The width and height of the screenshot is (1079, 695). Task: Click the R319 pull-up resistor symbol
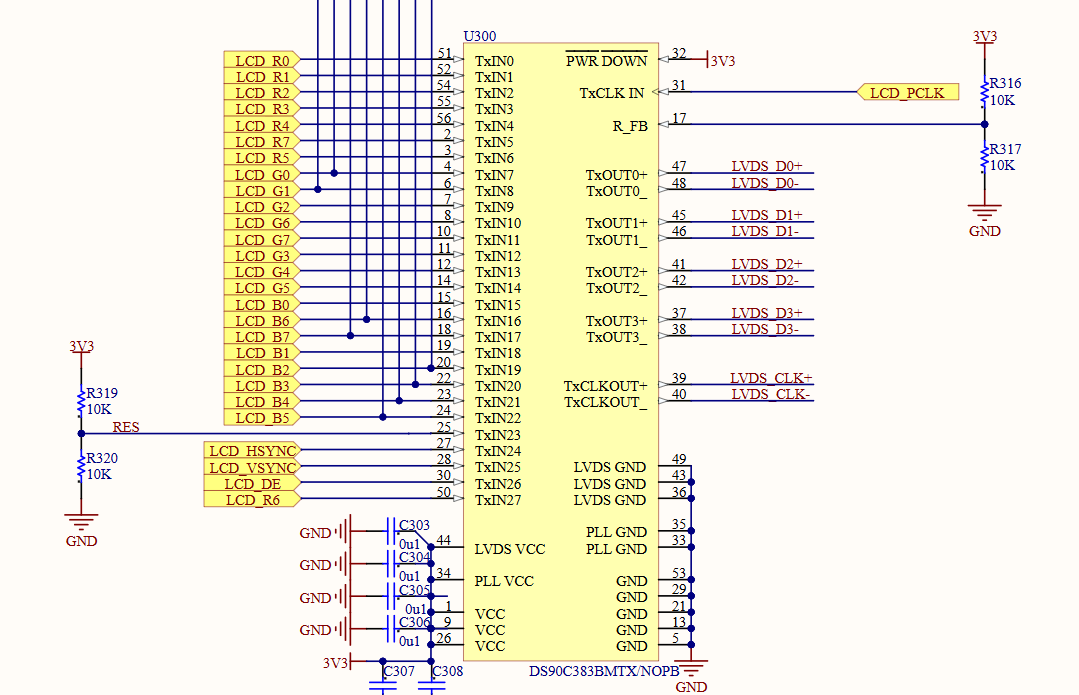tap(81, 401)
